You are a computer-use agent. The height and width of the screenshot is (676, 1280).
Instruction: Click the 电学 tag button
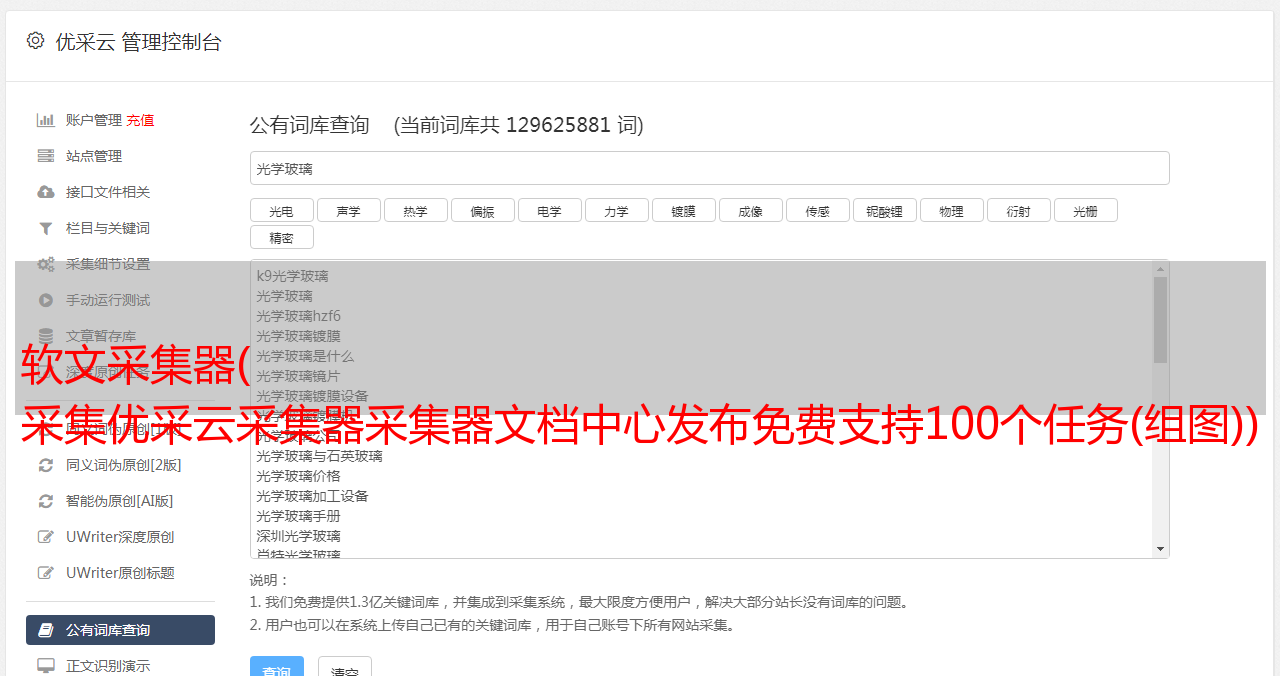(549, 210)
